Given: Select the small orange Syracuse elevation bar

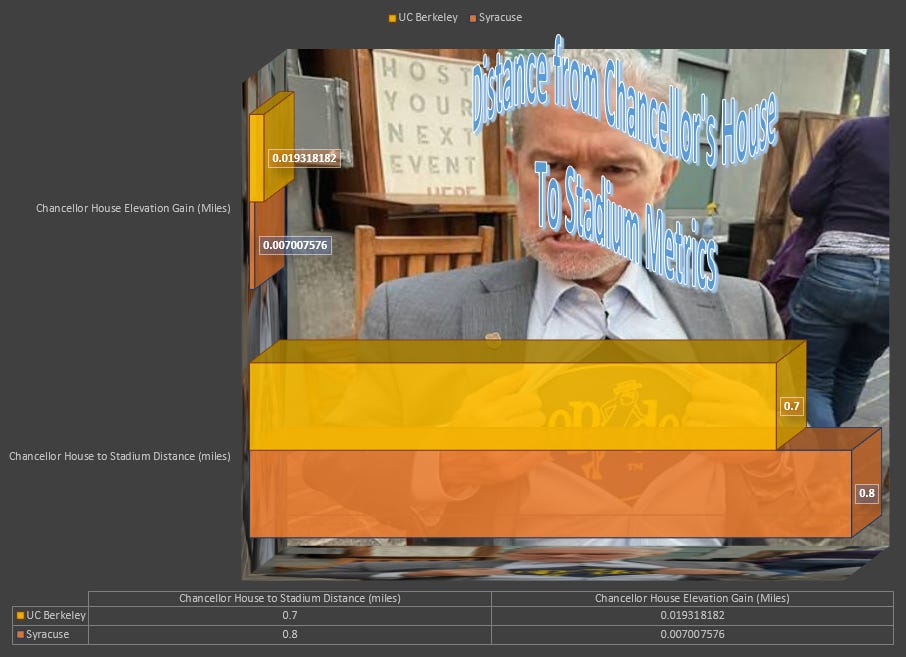Looking at the screenshot, I should 252,245.
